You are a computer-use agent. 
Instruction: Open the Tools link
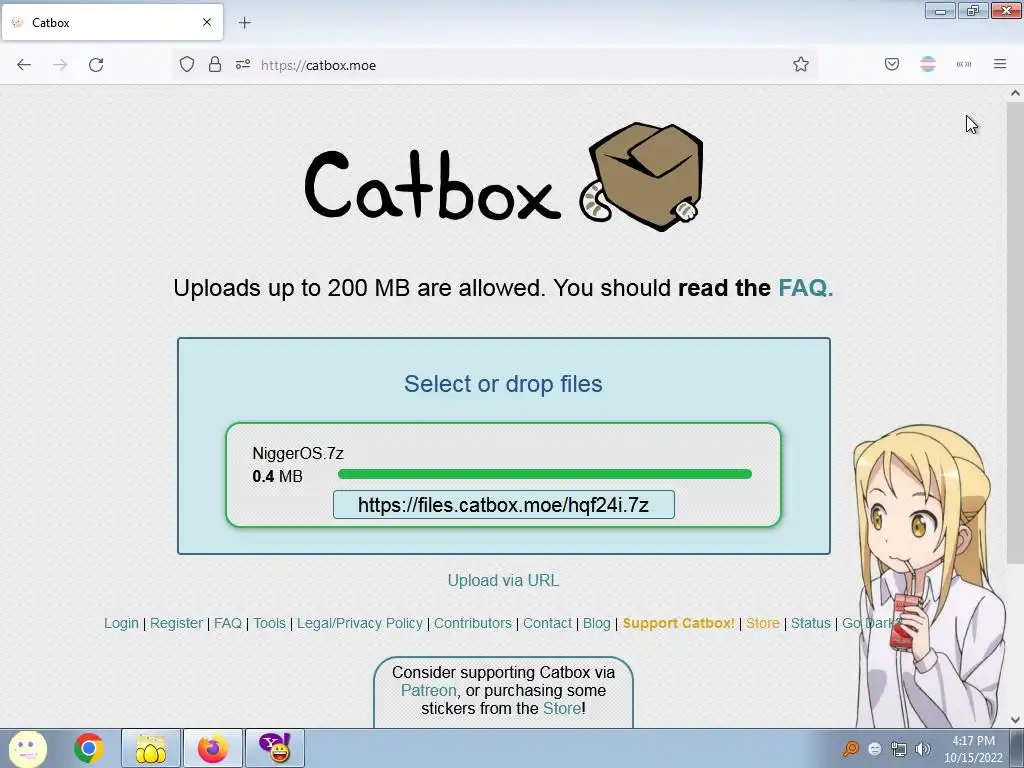point(270,623)
